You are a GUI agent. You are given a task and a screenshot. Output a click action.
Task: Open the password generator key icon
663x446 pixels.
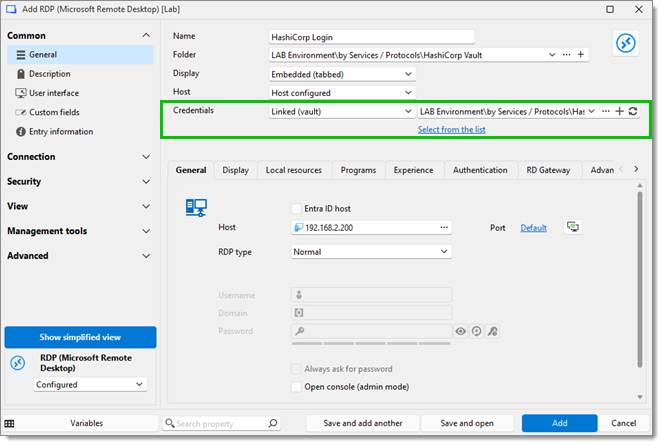[x=492, y=331]
